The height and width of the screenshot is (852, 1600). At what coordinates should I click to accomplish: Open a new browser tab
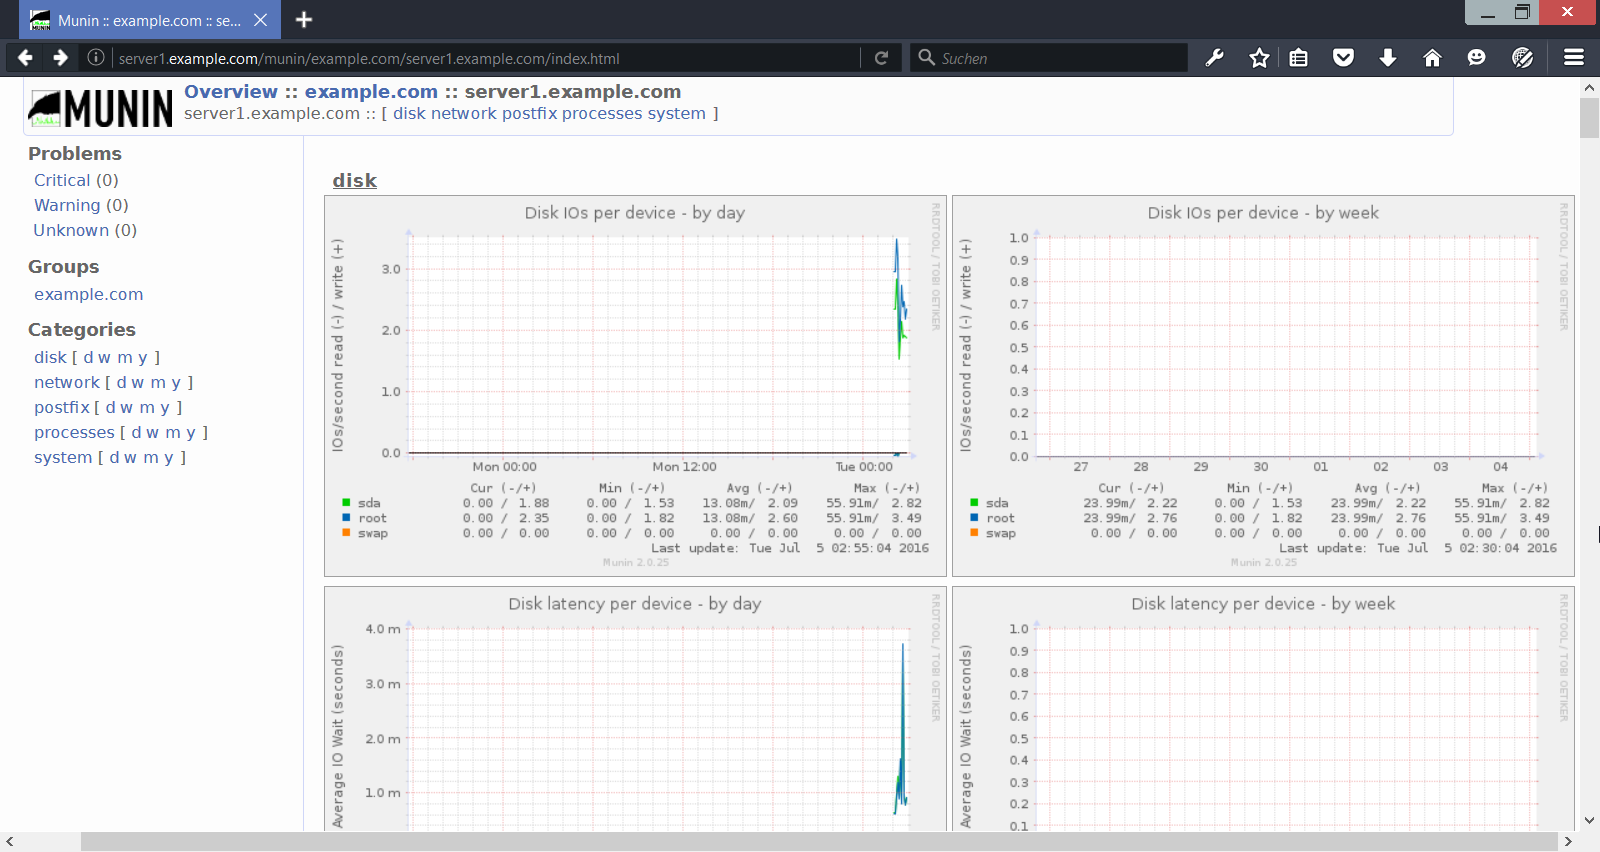304,20
